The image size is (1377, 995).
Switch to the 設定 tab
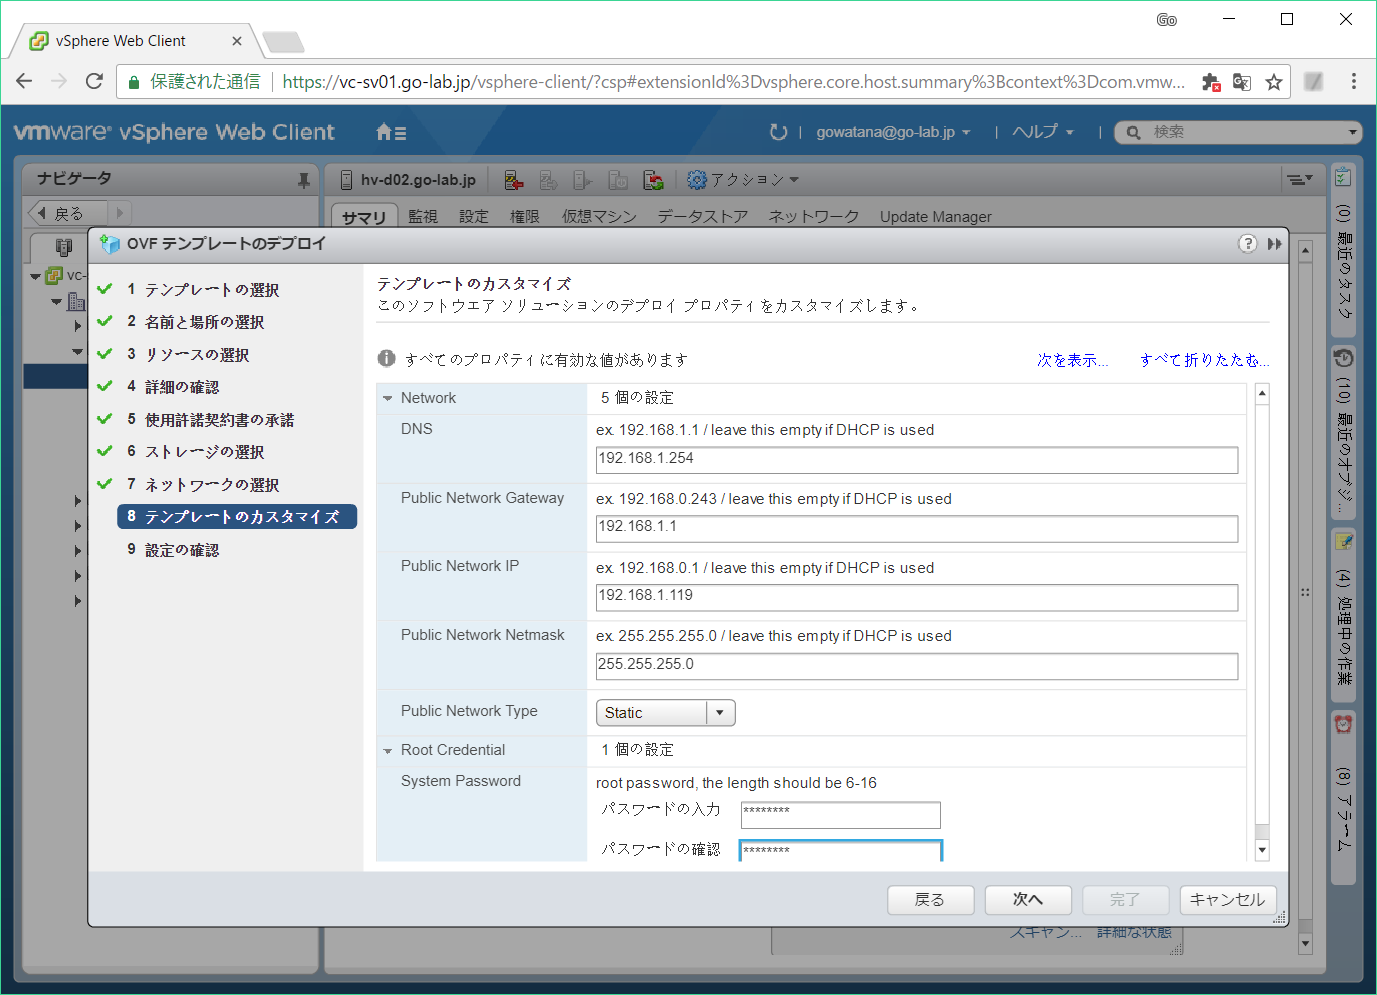pos(474,217)
